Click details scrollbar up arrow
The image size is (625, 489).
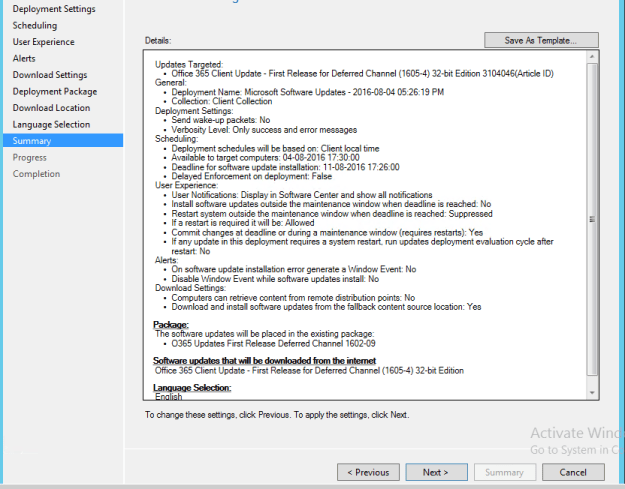point(592,57)
